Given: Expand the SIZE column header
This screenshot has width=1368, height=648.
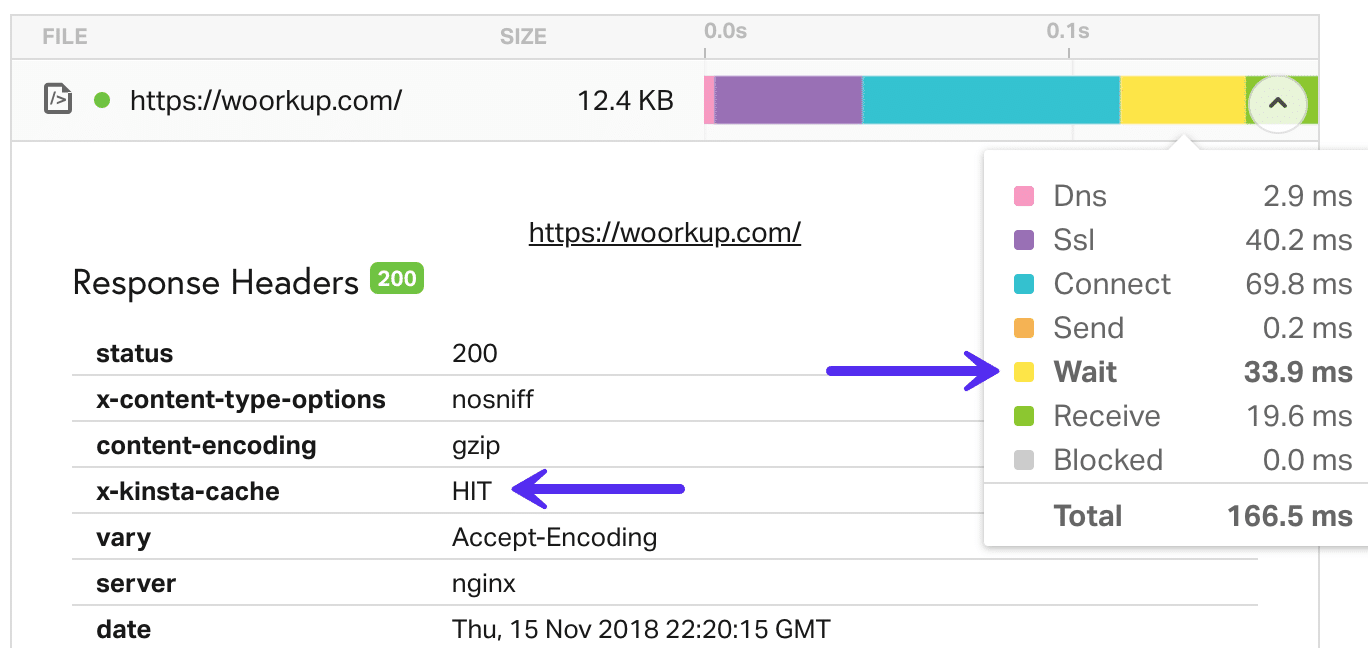Looking at the screenshot, I should pos(523,36).
